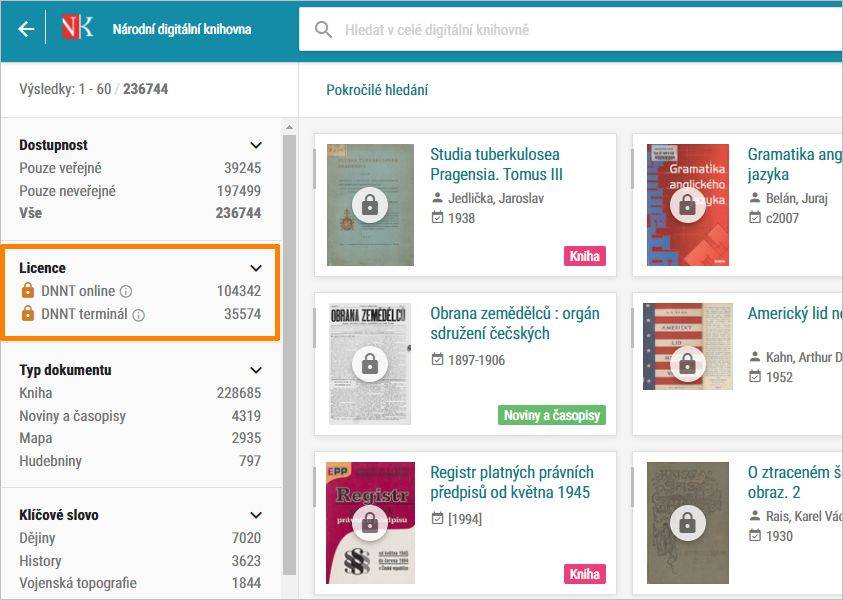Open the NK library logo
The height and width of the screenshot is (600, 843).
[x=77, y=27]
